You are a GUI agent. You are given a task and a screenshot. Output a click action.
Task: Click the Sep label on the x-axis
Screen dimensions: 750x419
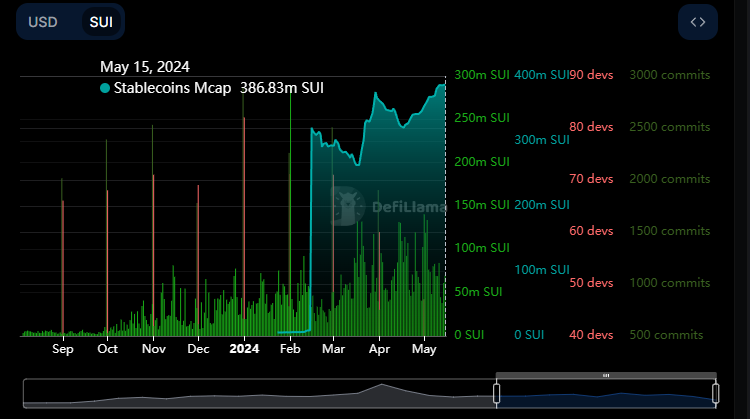pos(63,349)
